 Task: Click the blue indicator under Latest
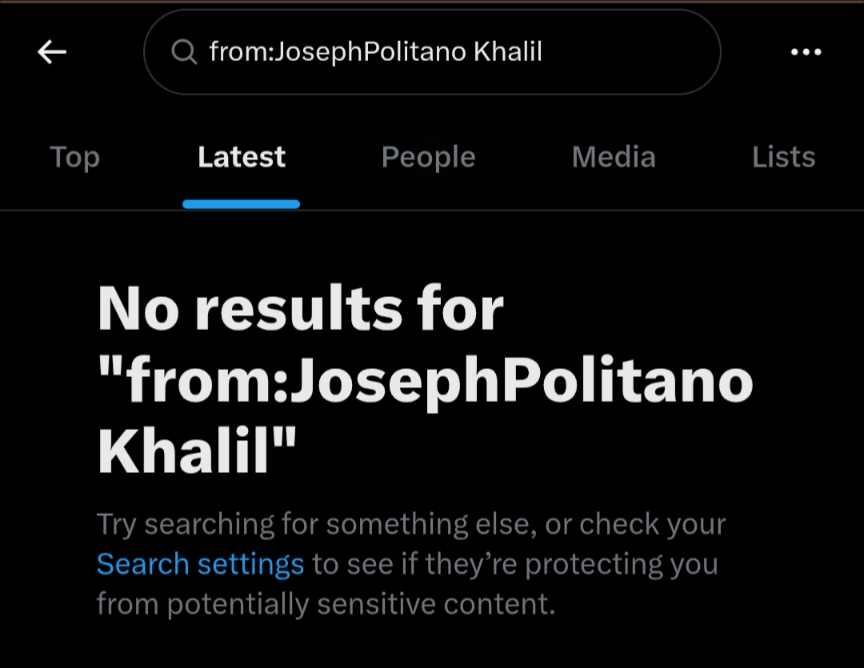pos(241,204)
